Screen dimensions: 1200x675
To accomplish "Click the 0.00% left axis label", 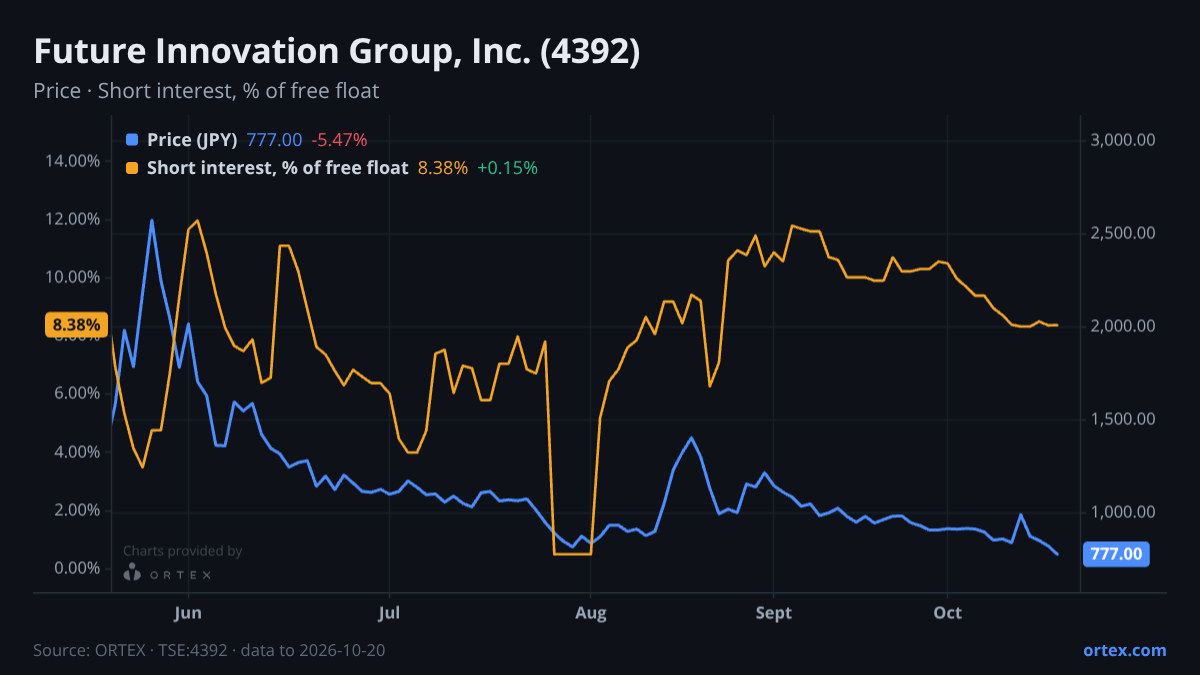I will pos(77,568).
